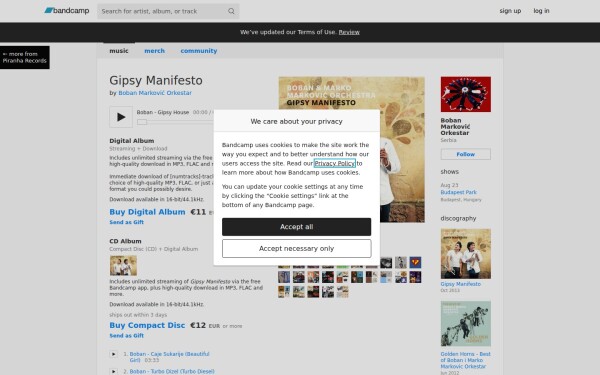Switch to the community tab

pos(199,51)
